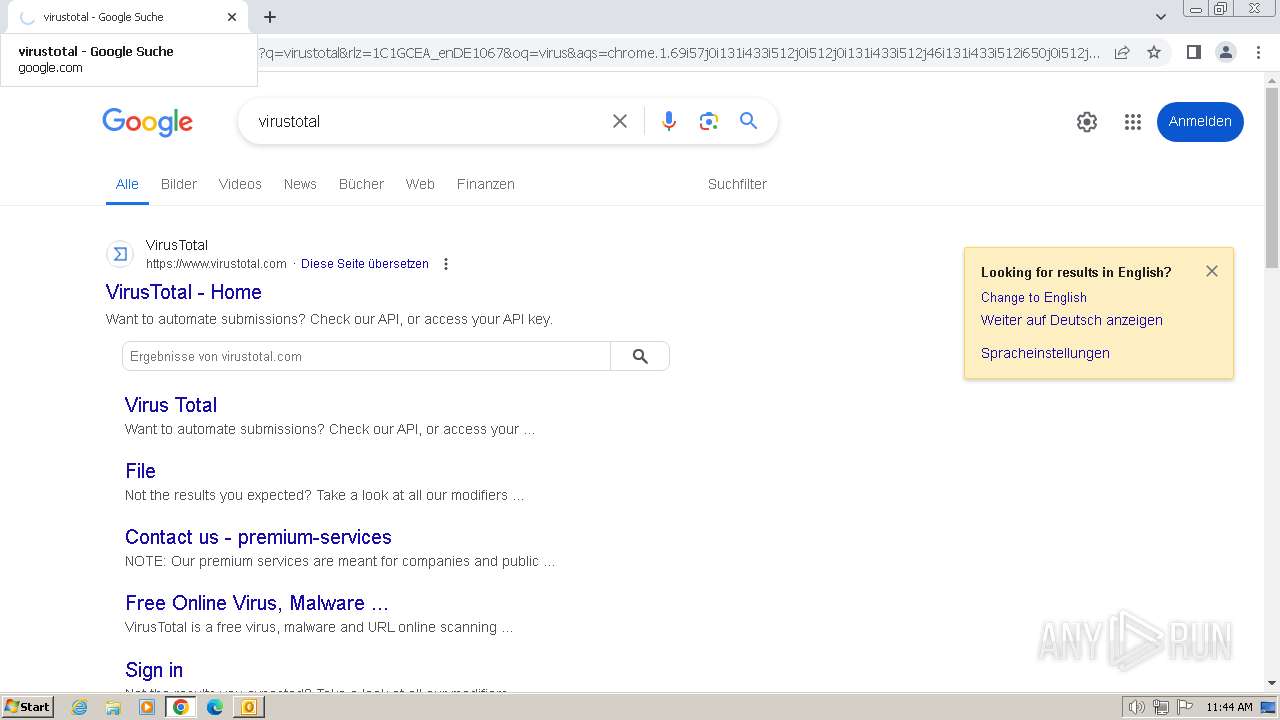Image resolution: width=1280 pixels, height=720 pixels.
Task: Click the blue magnifier search icon
Action: click(748, 121)
